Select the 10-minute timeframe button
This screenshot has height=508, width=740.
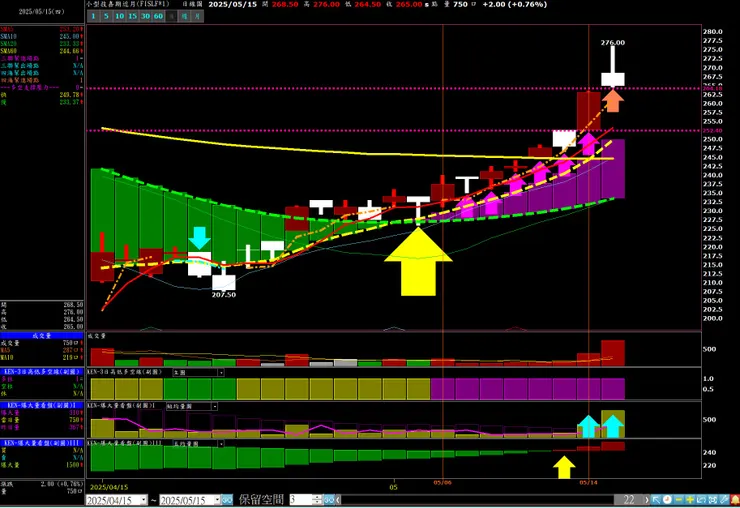click(x=119, y=16)
